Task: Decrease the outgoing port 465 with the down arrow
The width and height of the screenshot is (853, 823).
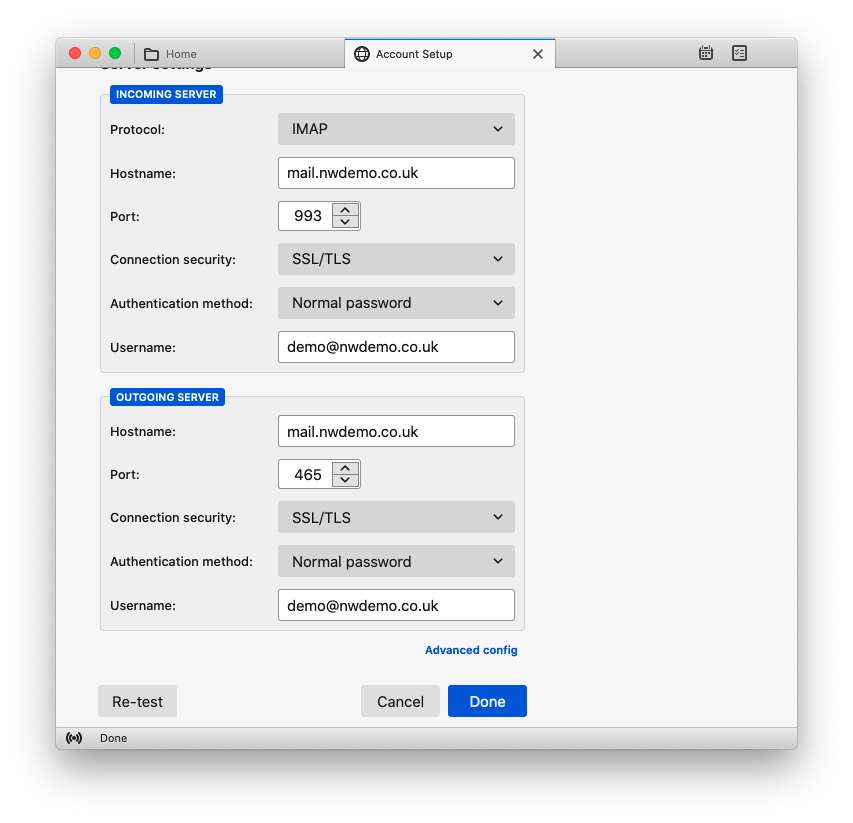Action: (x=345, y=480)
